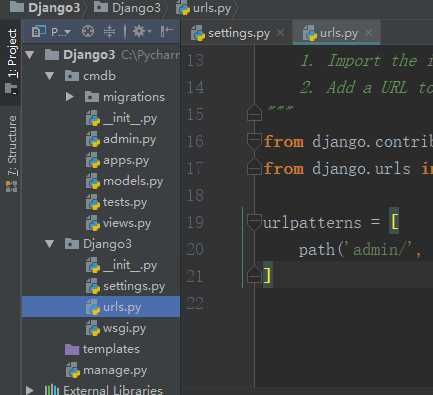Screen dimensions: 433x395
Task: Click the second Django3 breadcrumb
Action: [127, 8]
